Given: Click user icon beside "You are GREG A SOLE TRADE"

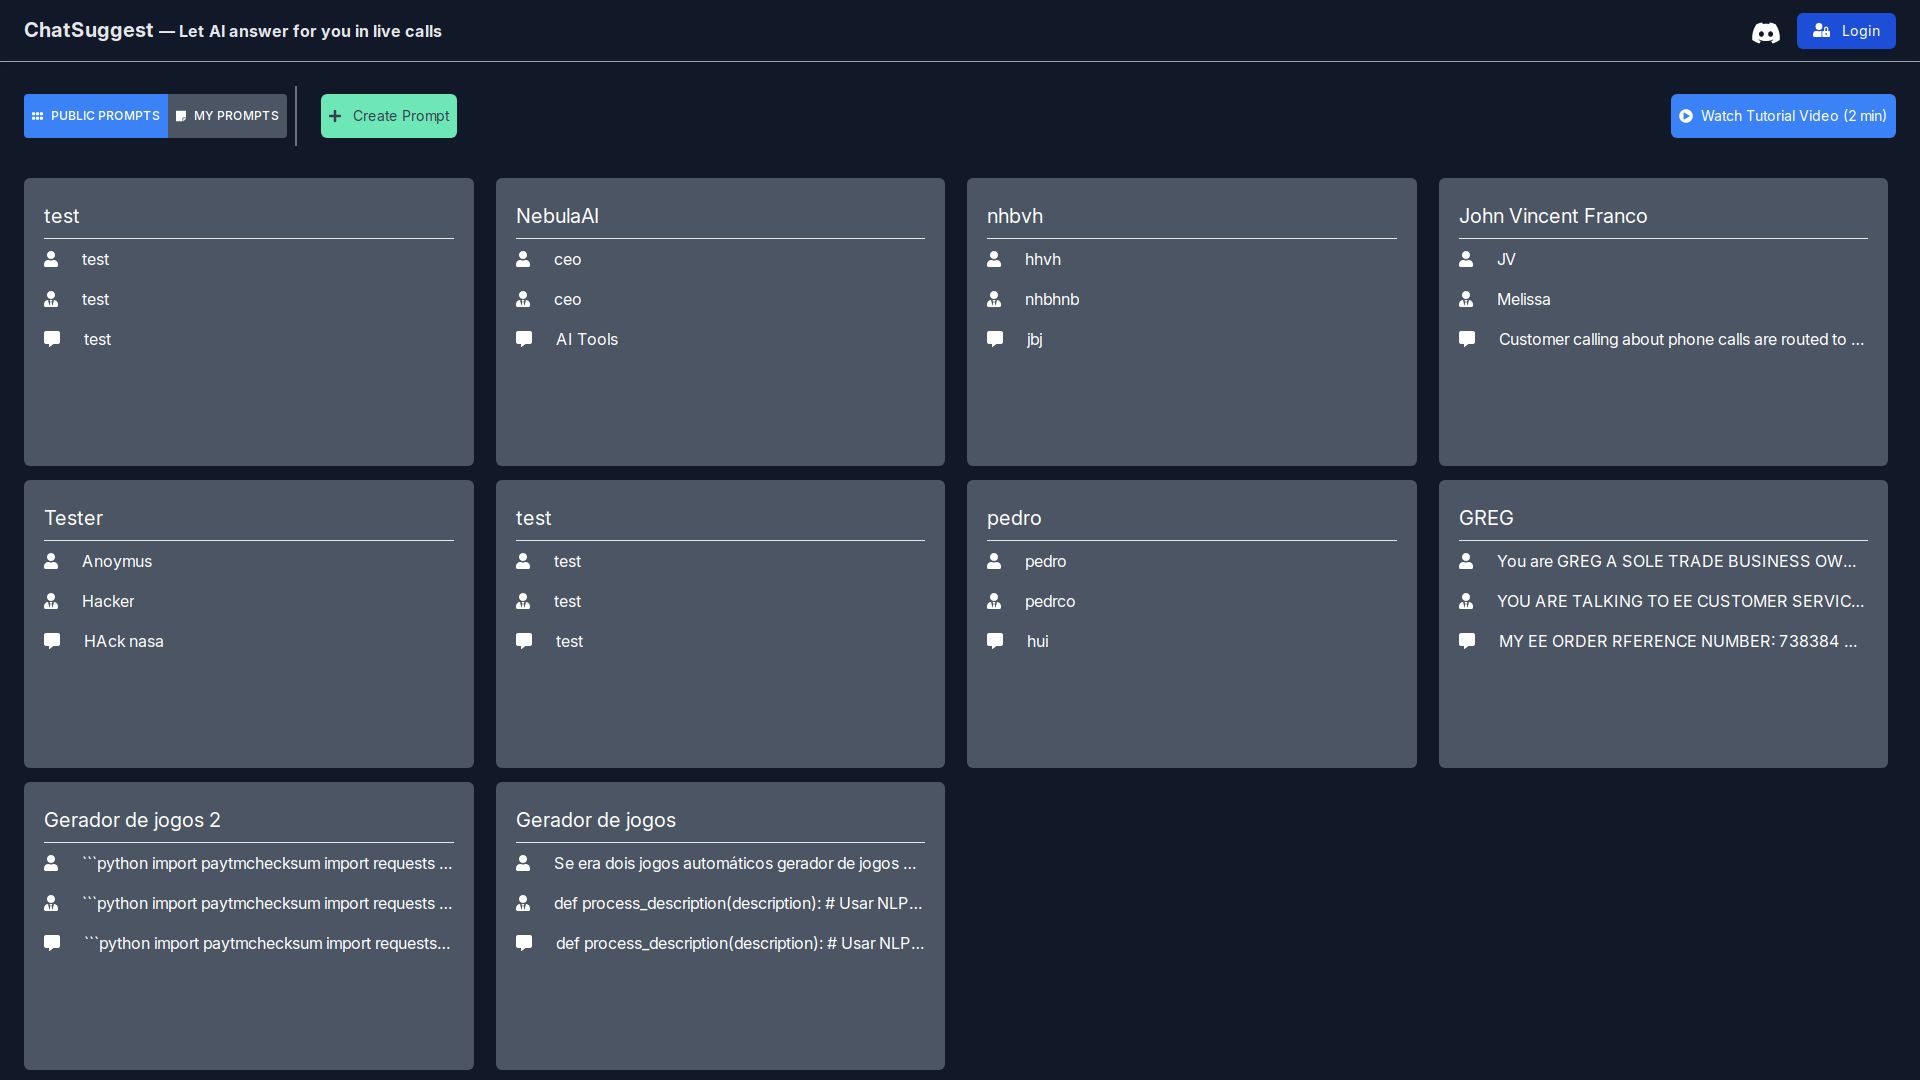Looking at the screenshot, I should click(1466, 561).
